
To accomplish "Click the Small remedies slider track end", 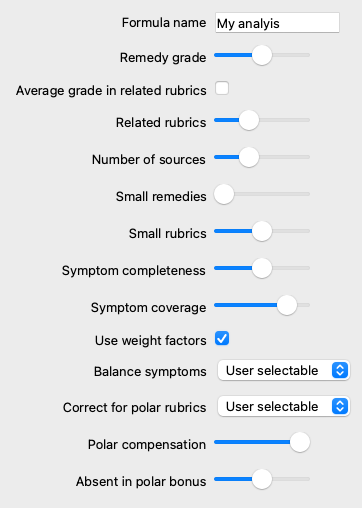I will tap(307, 194).
